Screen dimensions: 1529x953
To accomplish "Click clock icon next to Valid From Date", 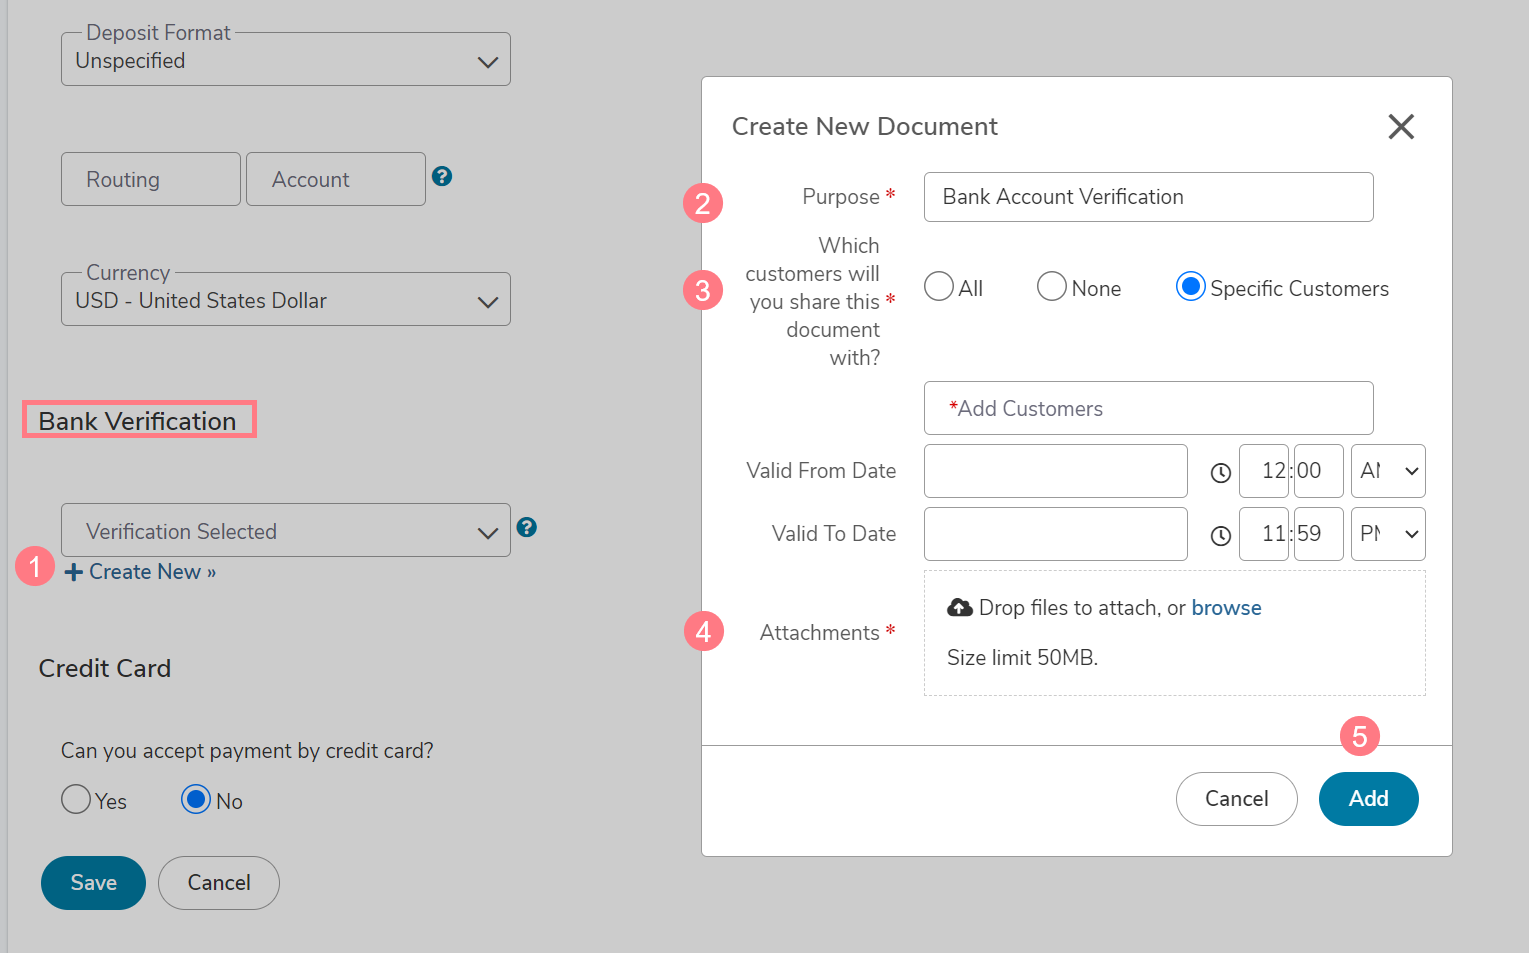I will [1220, 473].
